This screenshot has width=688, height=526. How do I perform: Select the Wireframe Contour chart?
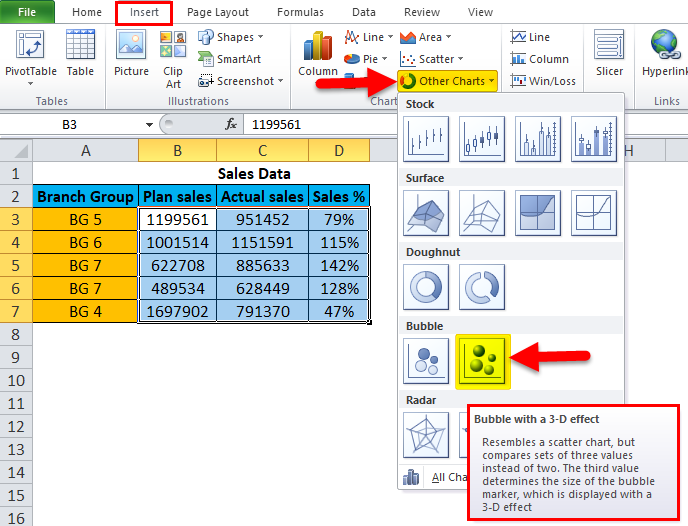tap(594, 213)
